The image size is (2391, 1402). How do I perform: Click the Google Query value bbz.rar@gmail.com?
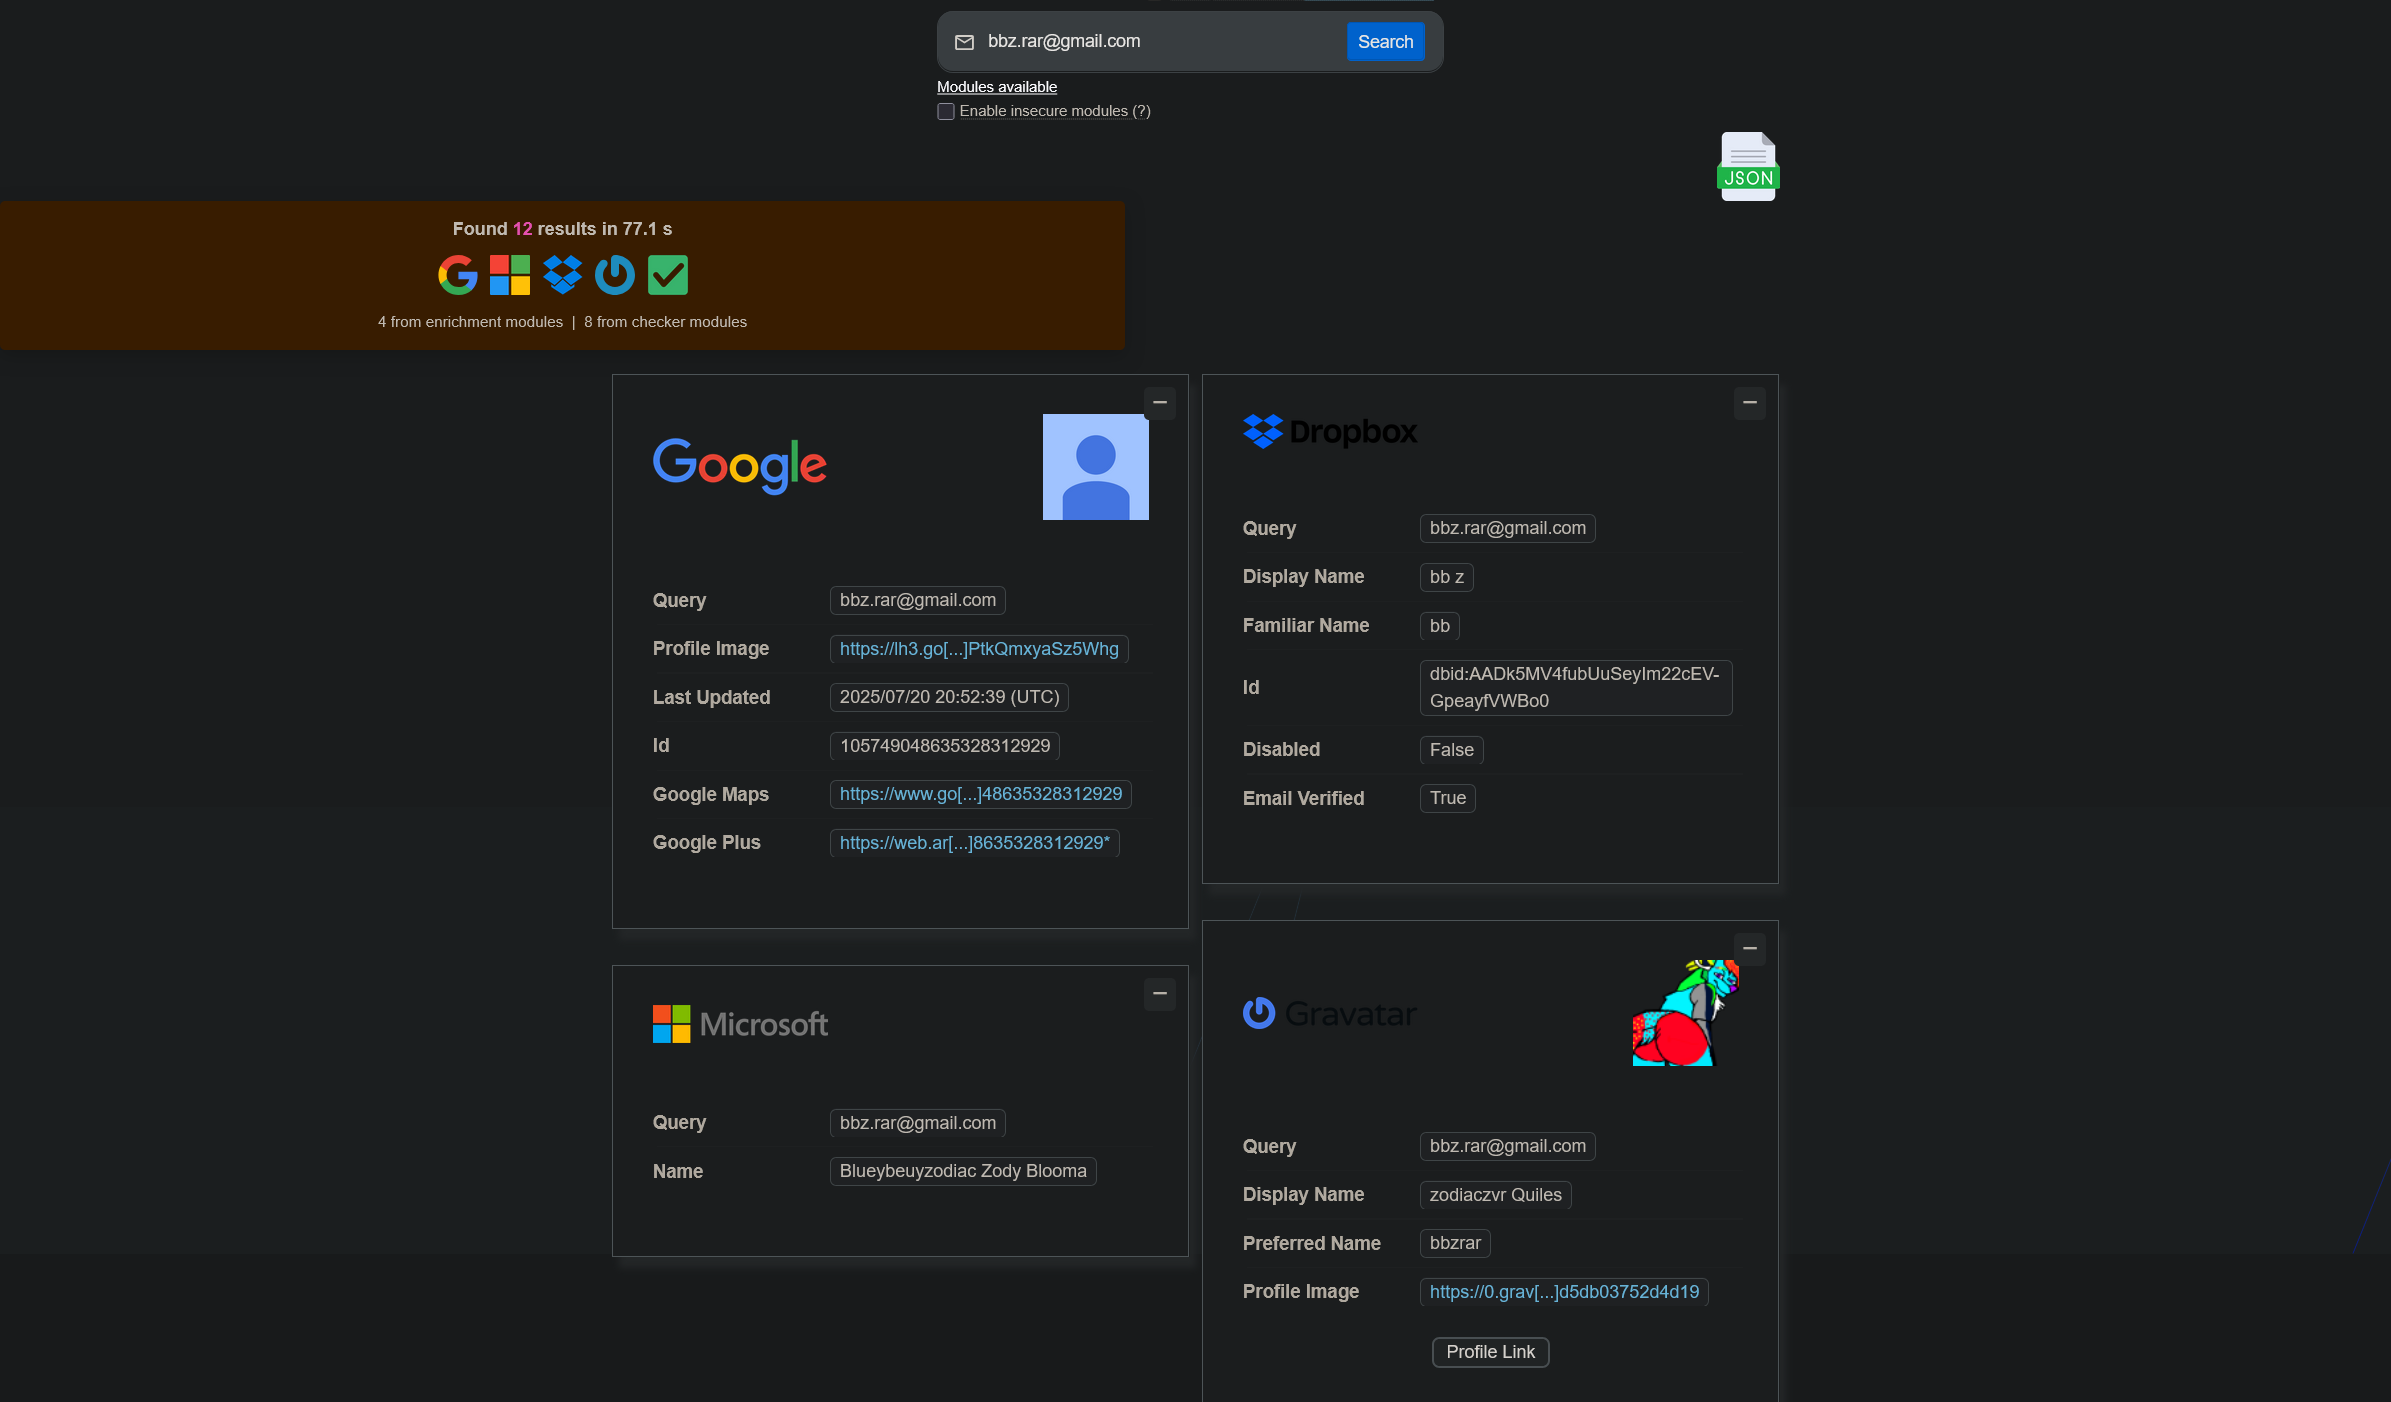click(918, 600)
